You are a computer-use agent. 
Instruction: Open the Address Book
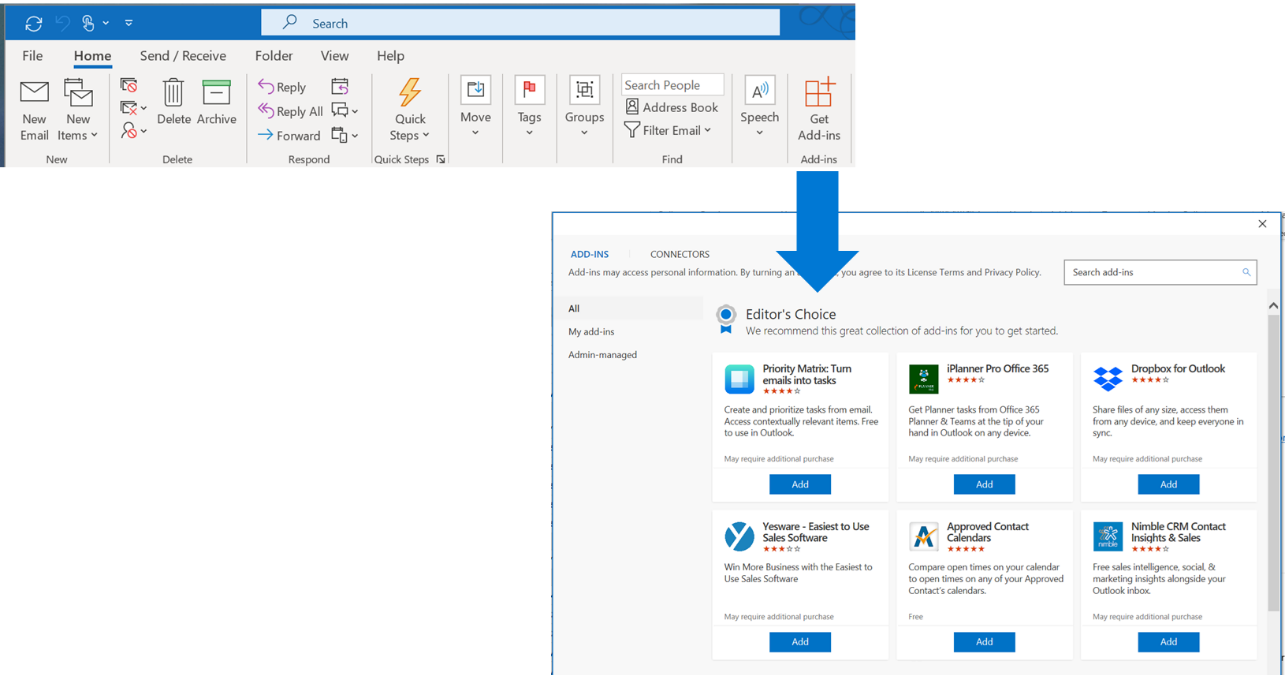[x=672, y=107]
